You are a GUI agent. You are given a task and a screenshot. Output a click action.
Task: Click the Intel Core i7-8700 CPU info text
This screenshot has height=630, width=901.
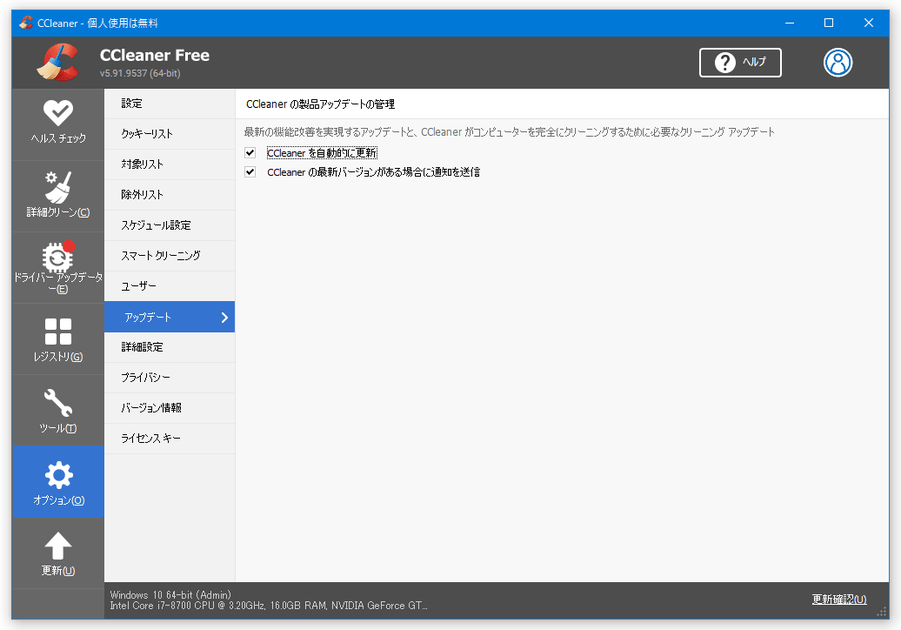pyautogui.click(x=268, y=605)
